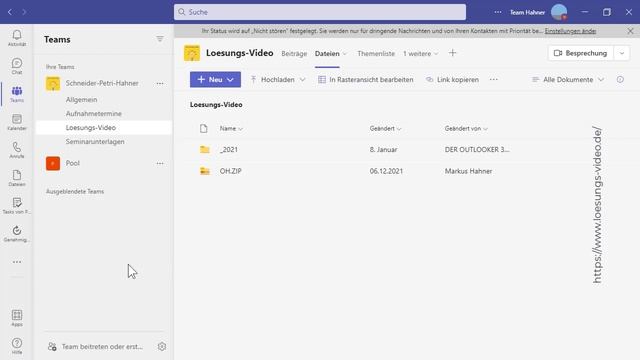Viewport: 640px width, 360px height.
Task: Select the Loesungs-Video channel
Action: [104, 128]
